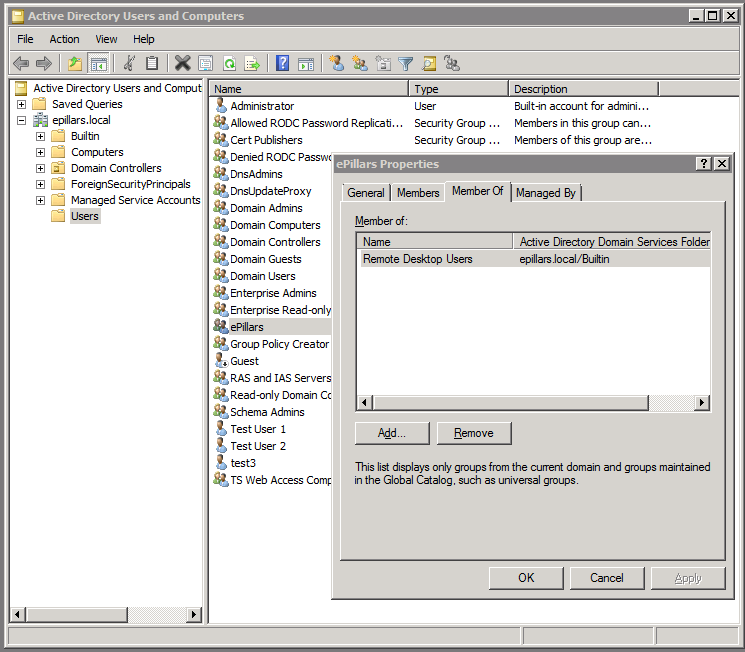Open the Help menu
The width and height of the screenshot is (745, 652).
(x=143, y=39)
